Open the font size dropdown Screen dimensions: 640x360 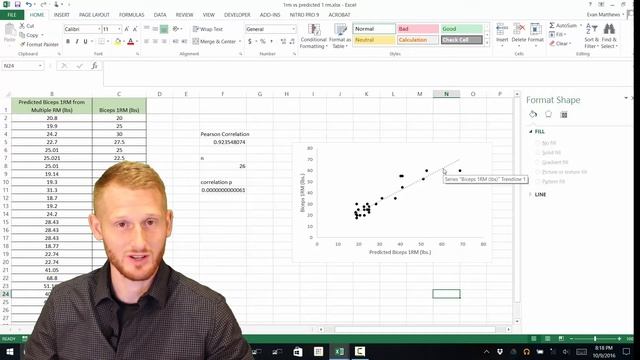[x=119, y=29]
